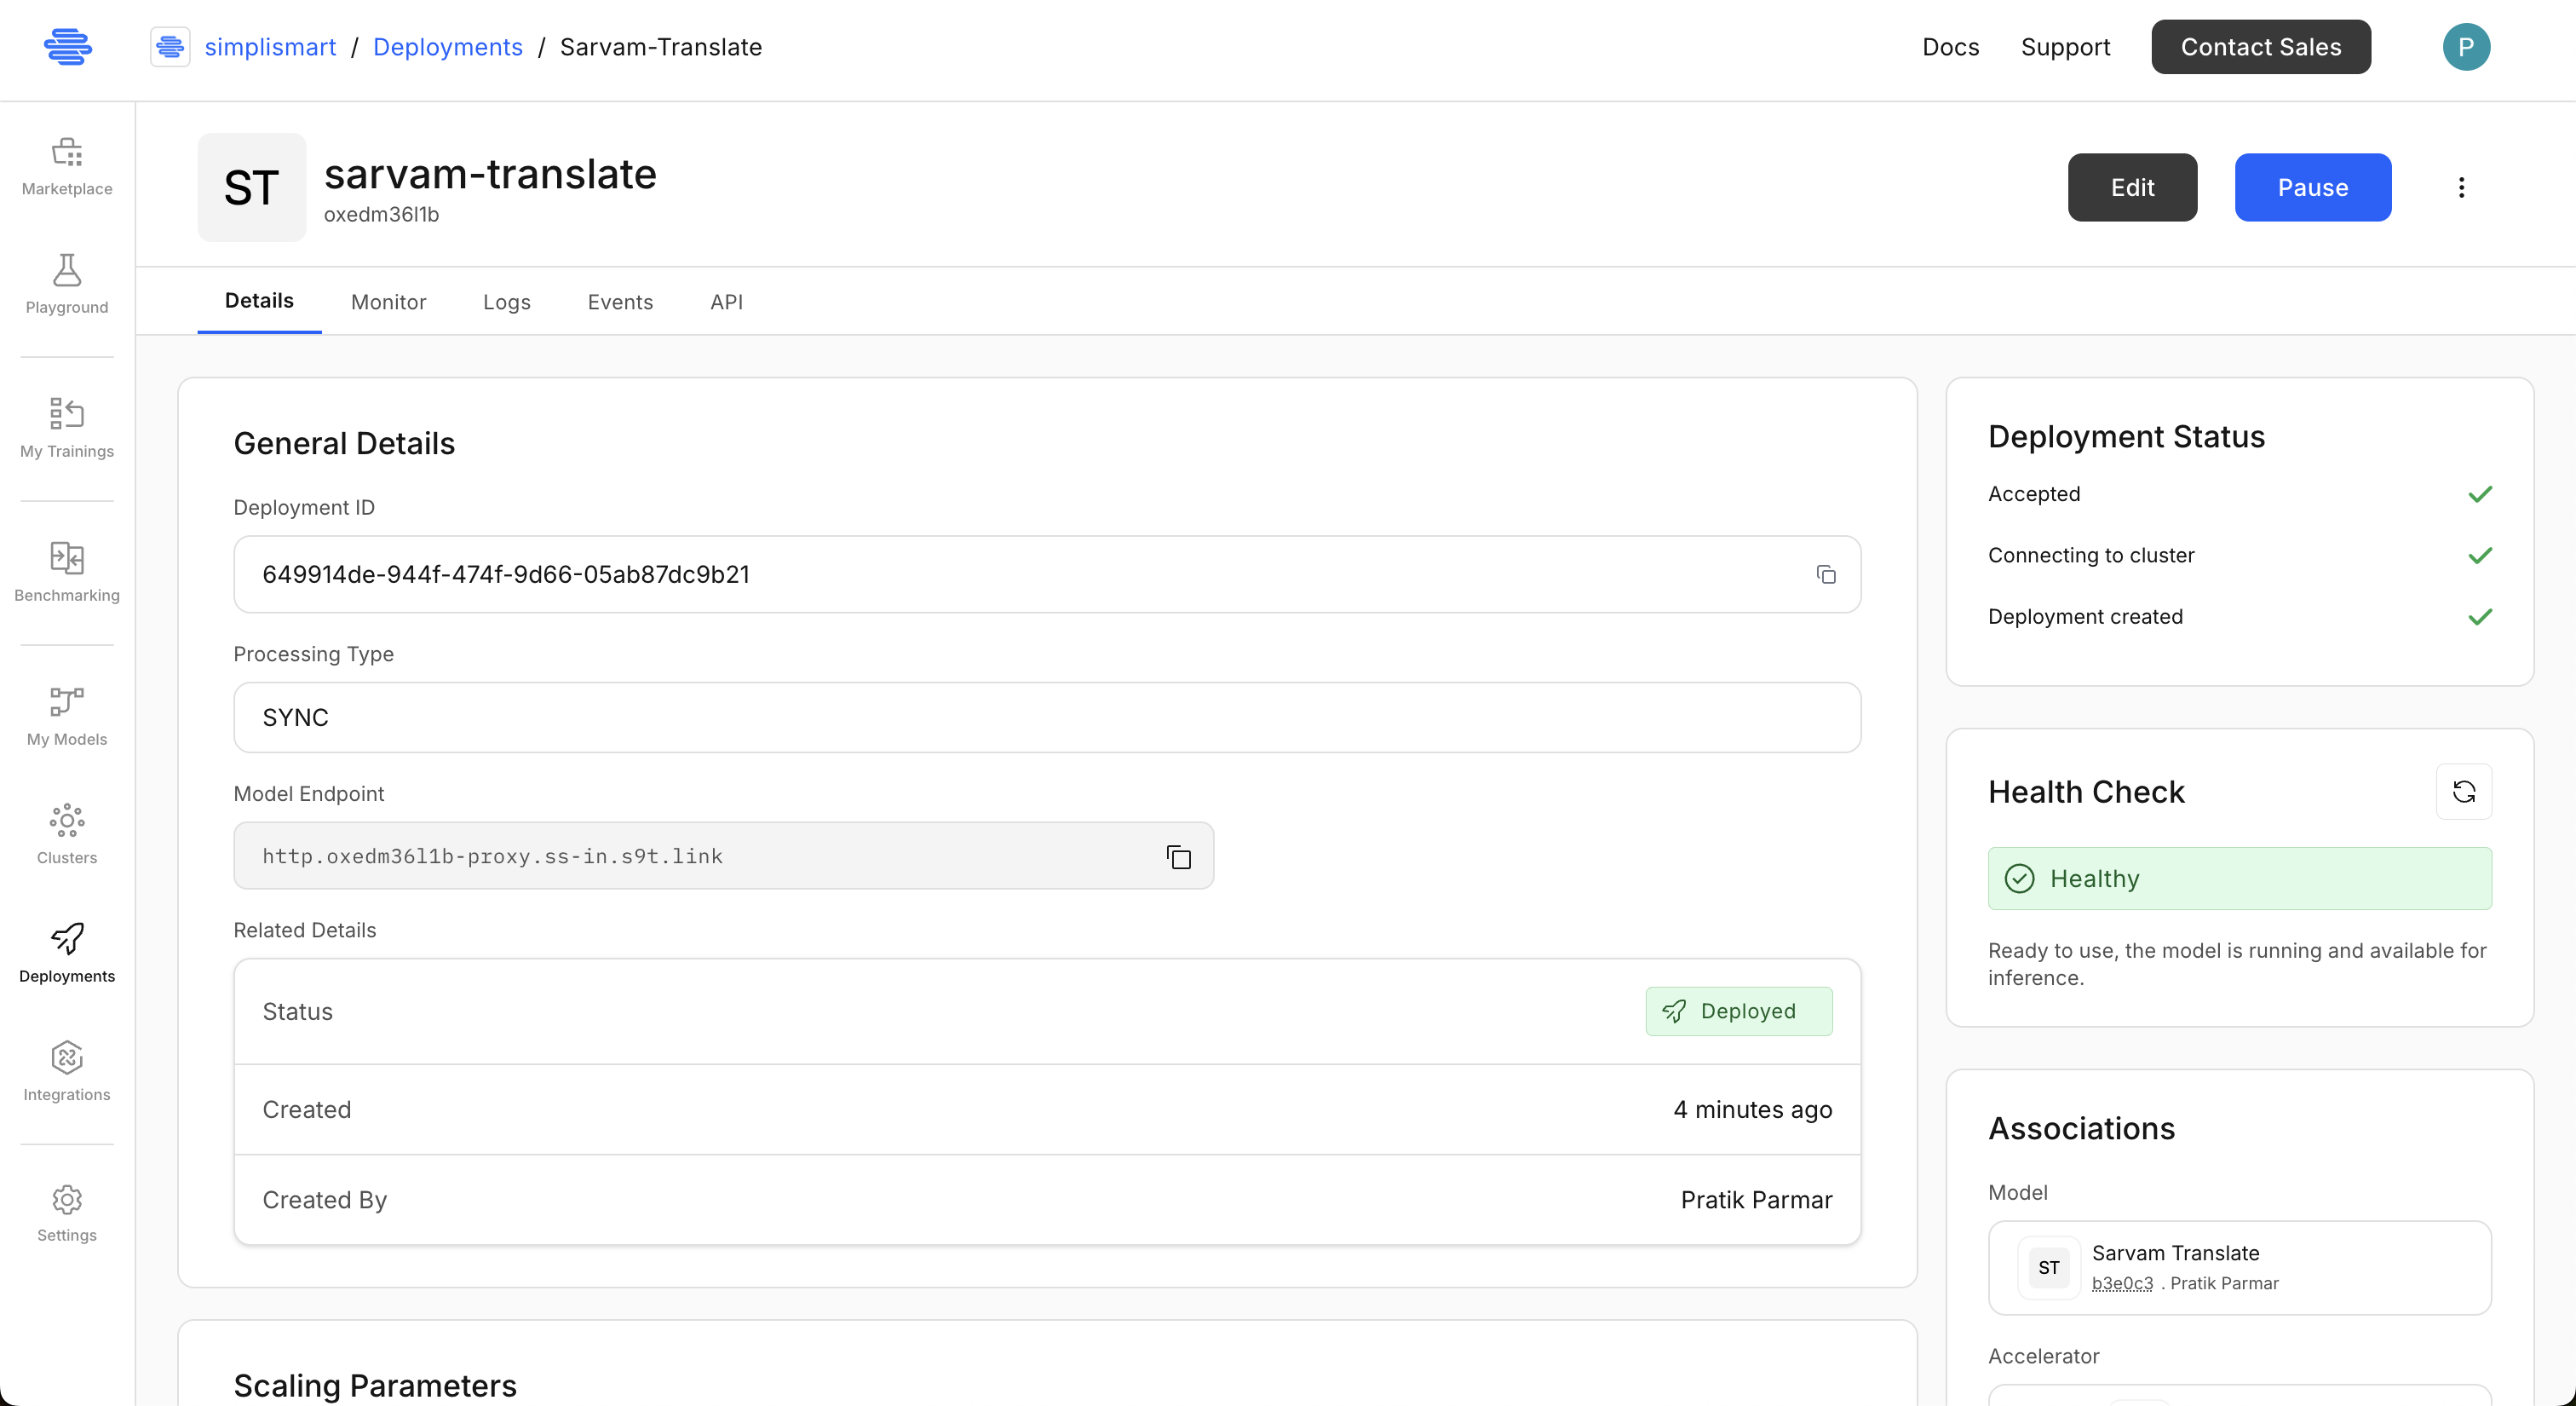Click the Edit deployment button
This screenshot has width=2576, height=1406.
tap(2132, 188)
